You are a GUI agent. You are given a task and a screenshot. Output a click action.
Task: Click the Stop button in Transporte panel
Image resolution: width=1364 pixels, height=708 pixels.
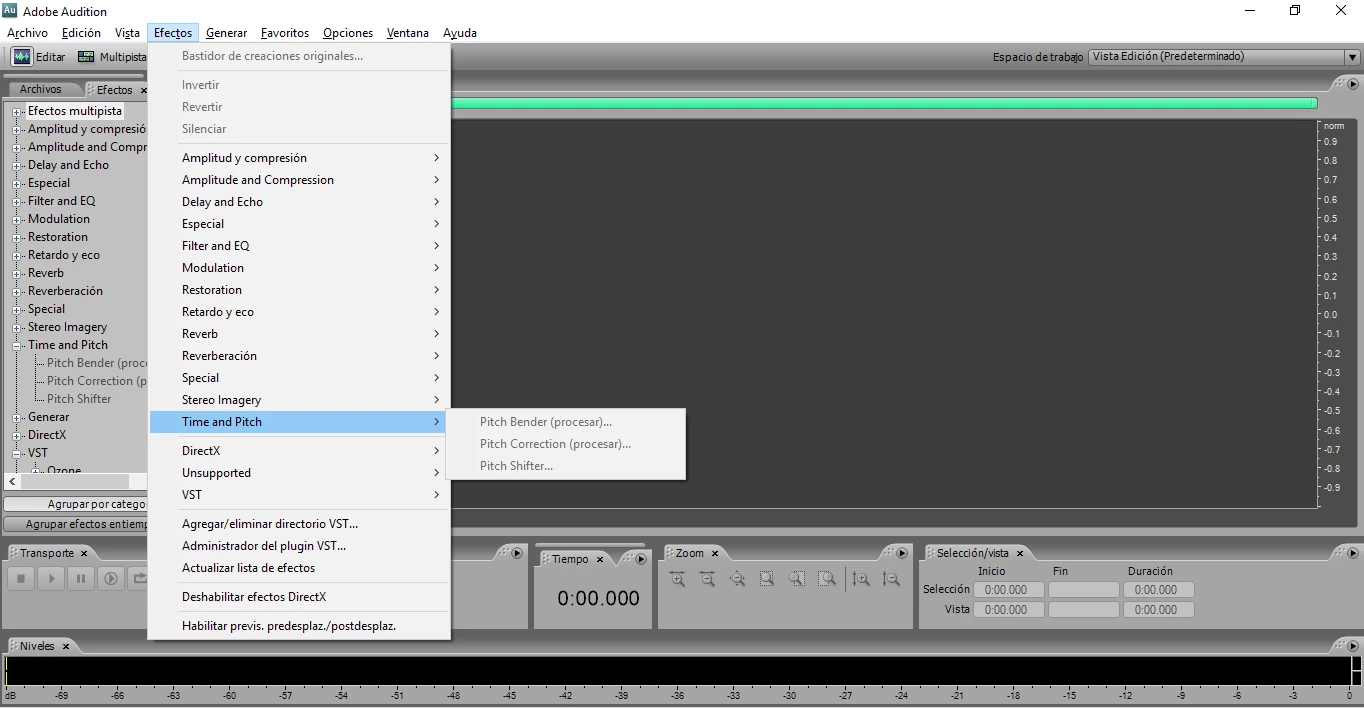pos(20,578)
